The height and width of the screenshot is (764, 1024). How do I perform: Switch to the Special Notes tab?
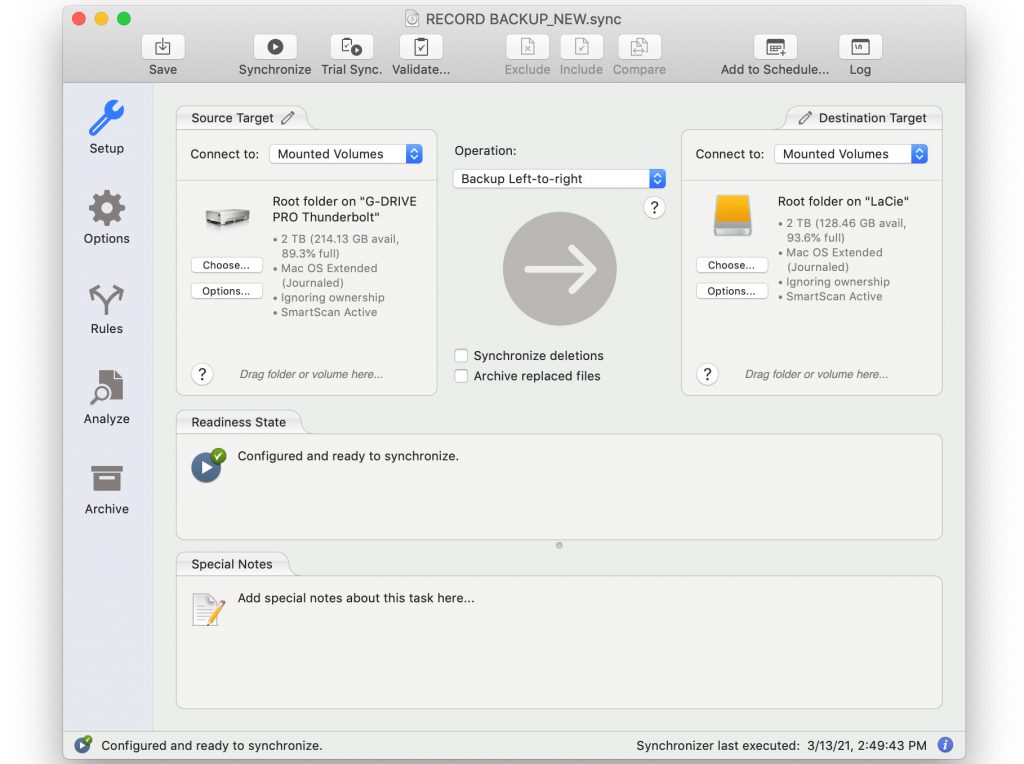[x=234, y=563]
